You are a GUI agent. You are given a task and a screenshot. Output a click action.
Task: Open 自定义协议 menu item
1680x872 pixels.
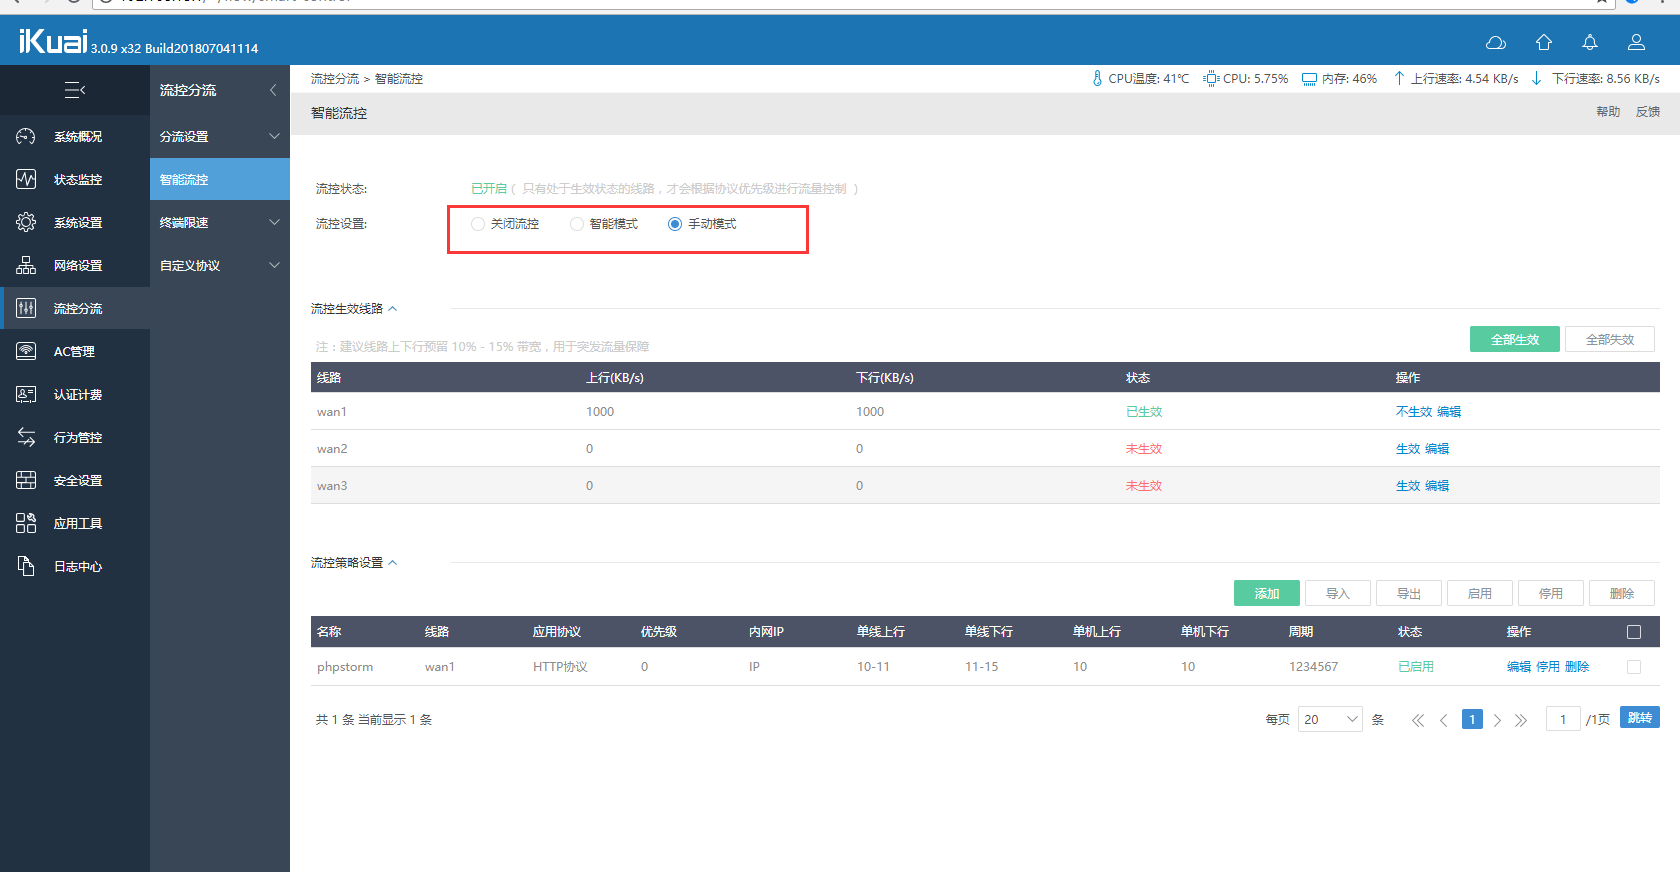tap(220, 265)
